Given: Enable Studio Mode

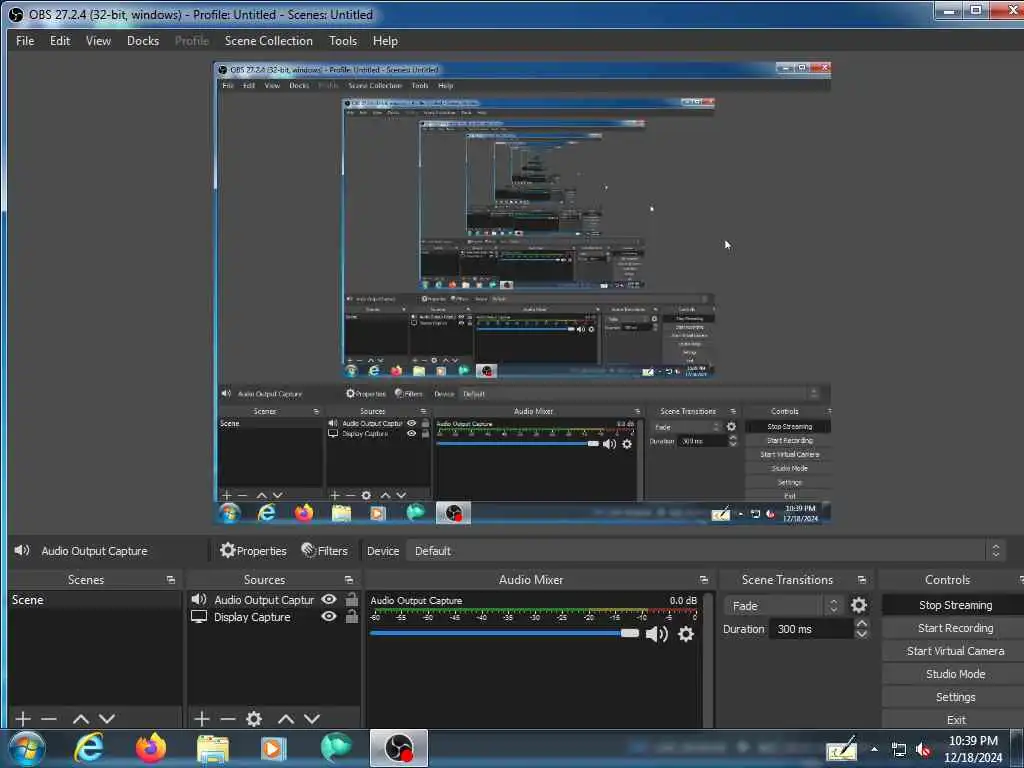Looking at the screenshot, I should (955, 674).
